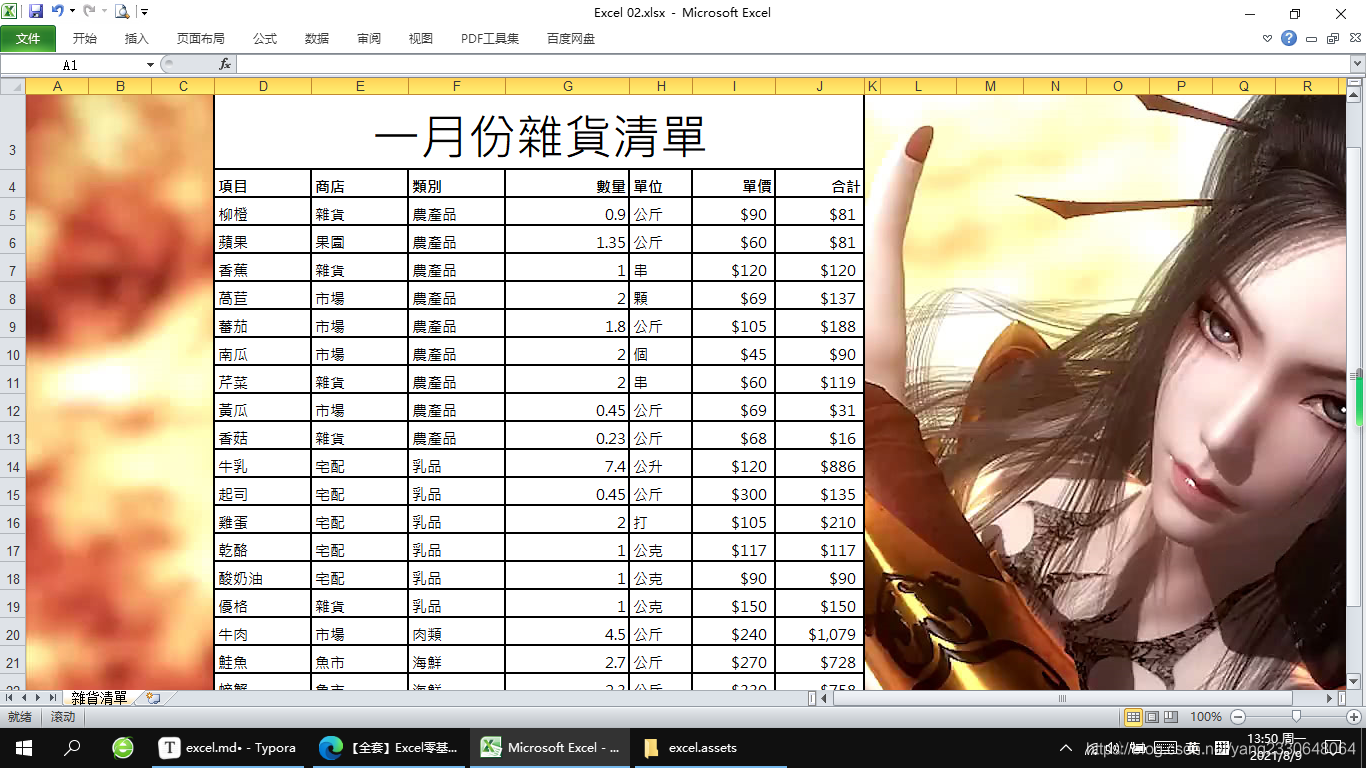
Task: Click the 肉類 category cell
Action: tap(457, 634)
